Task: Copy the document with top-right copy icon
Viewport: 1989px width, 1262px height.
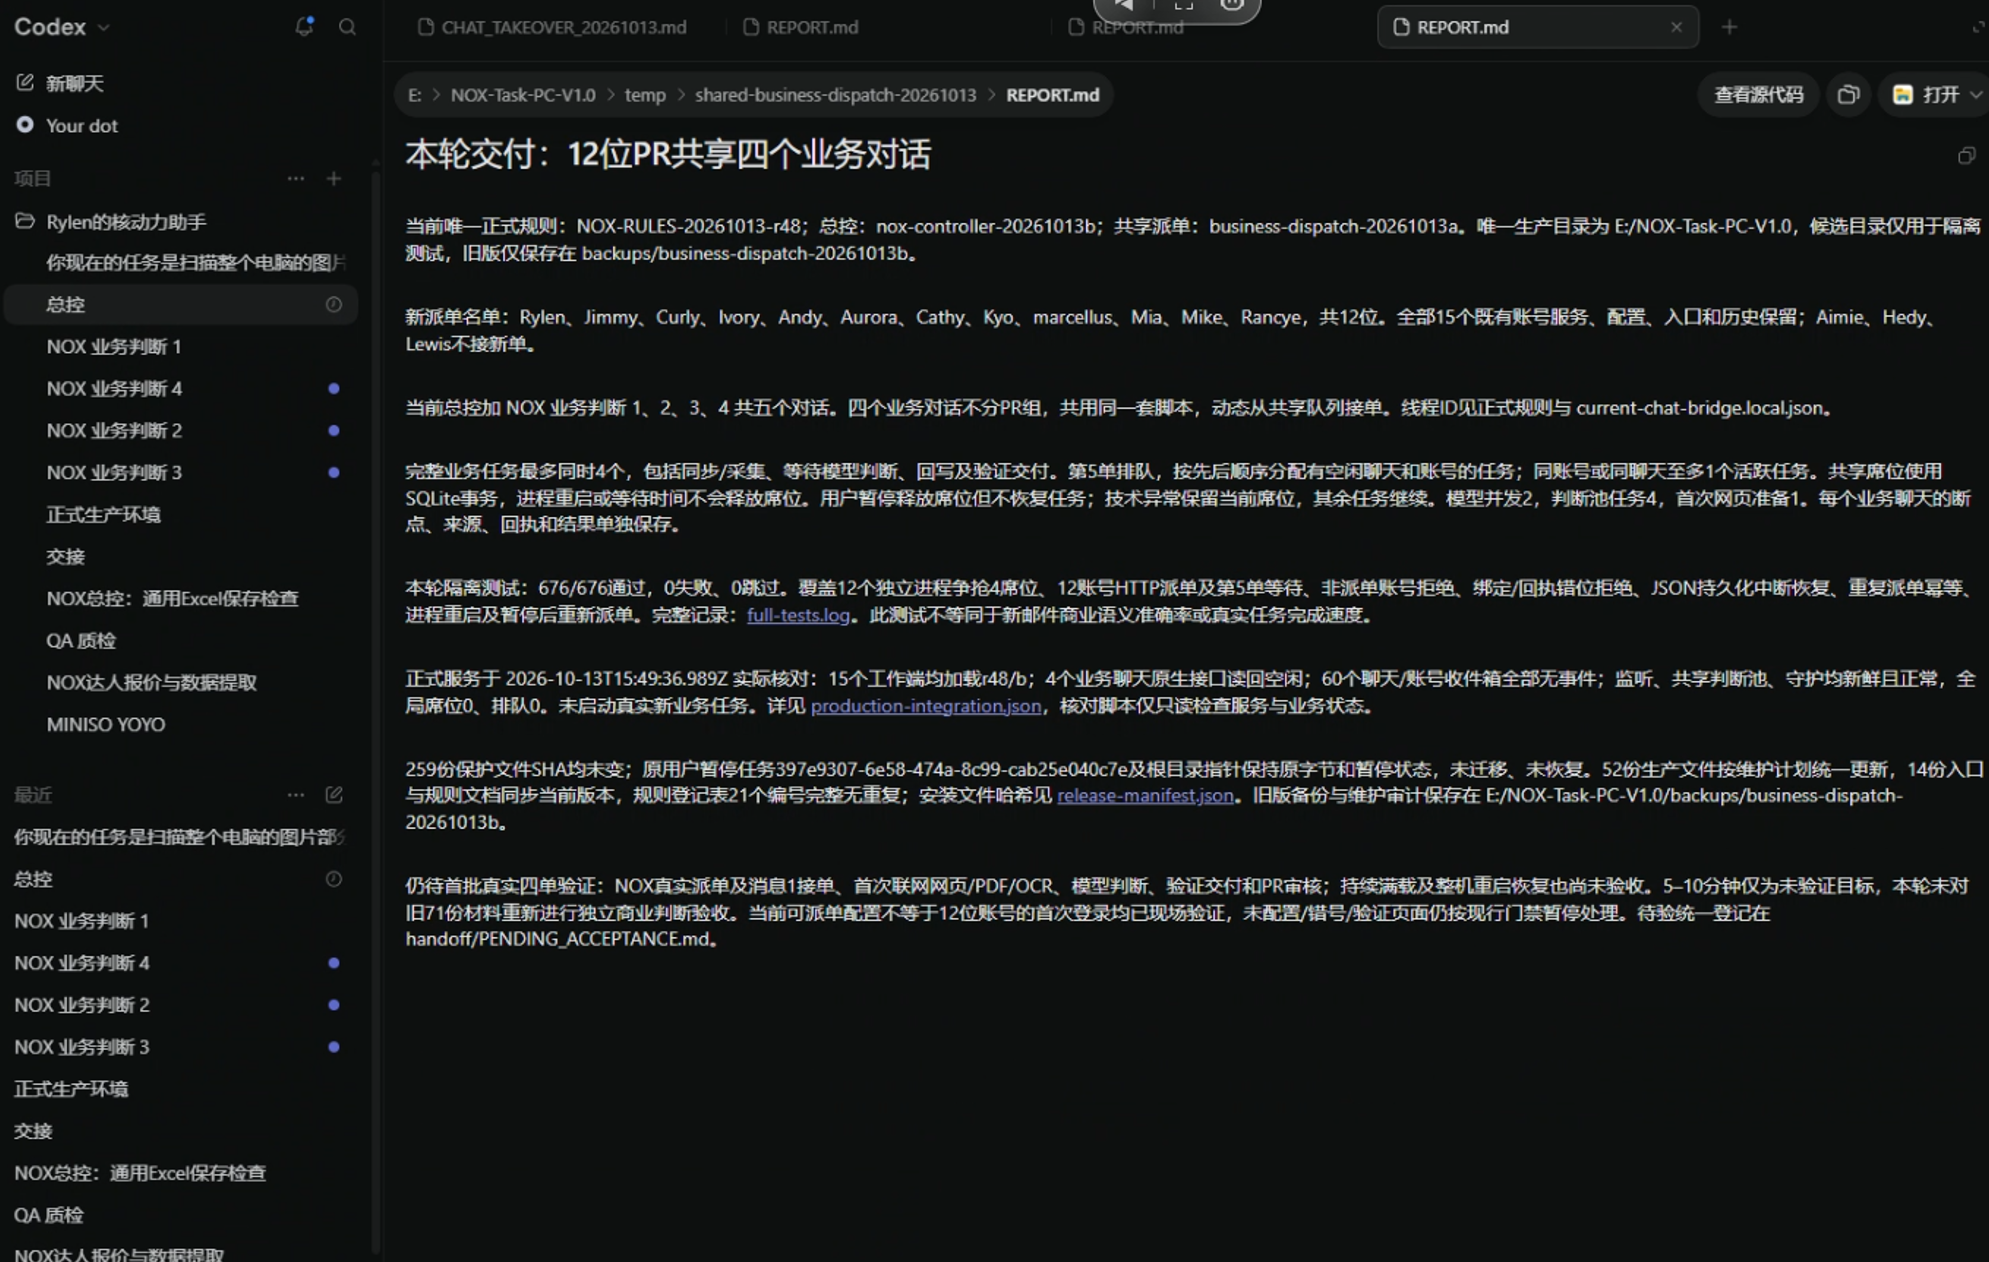Action: coord(1966,156)
